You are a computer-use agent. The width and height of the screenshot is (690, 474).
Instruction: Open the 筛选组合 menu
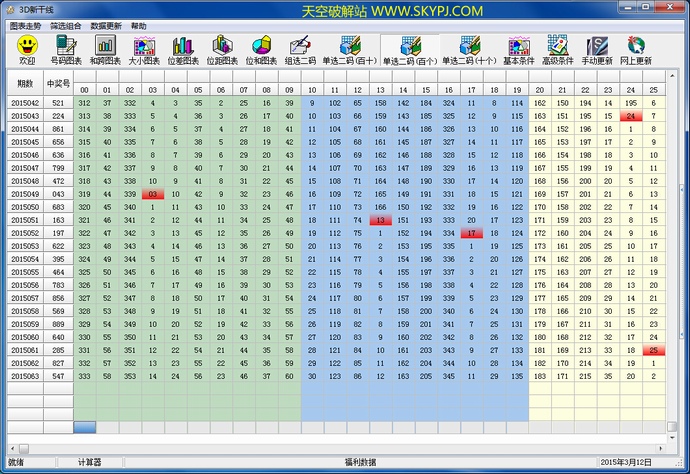[x=65, y=25]
